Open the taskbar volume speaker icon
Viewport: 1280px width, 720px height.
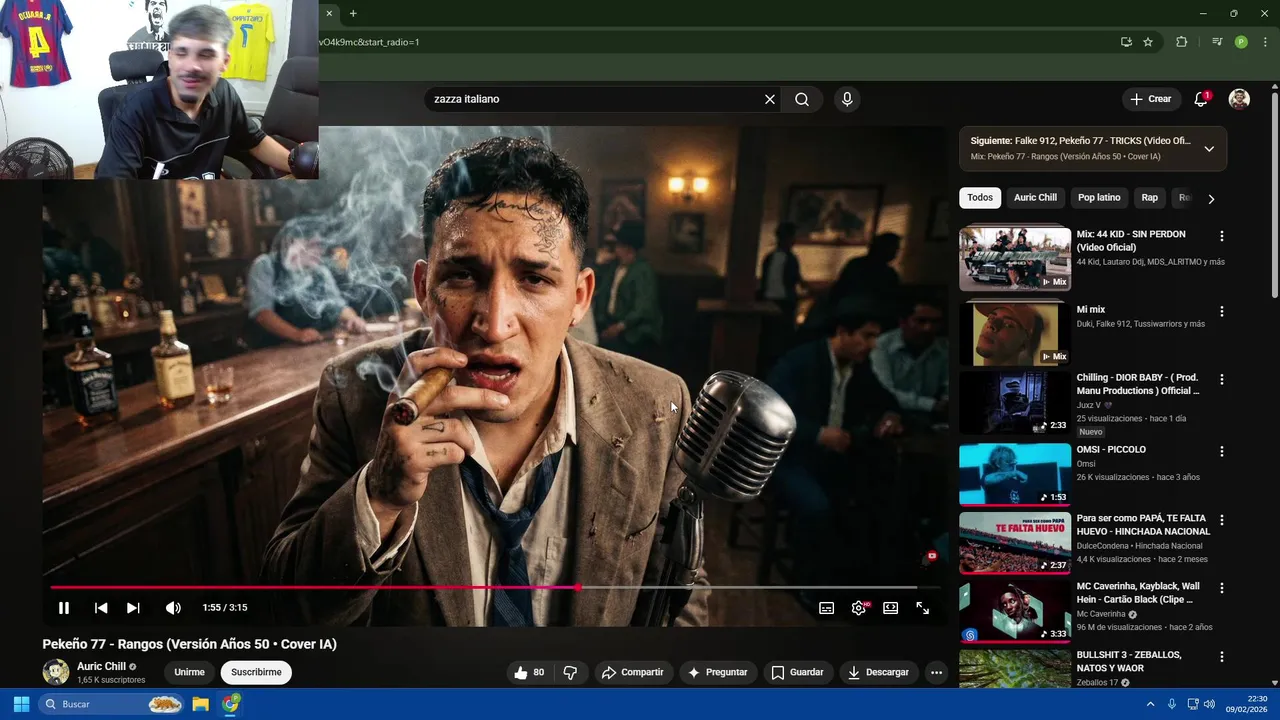point(1209,704)
